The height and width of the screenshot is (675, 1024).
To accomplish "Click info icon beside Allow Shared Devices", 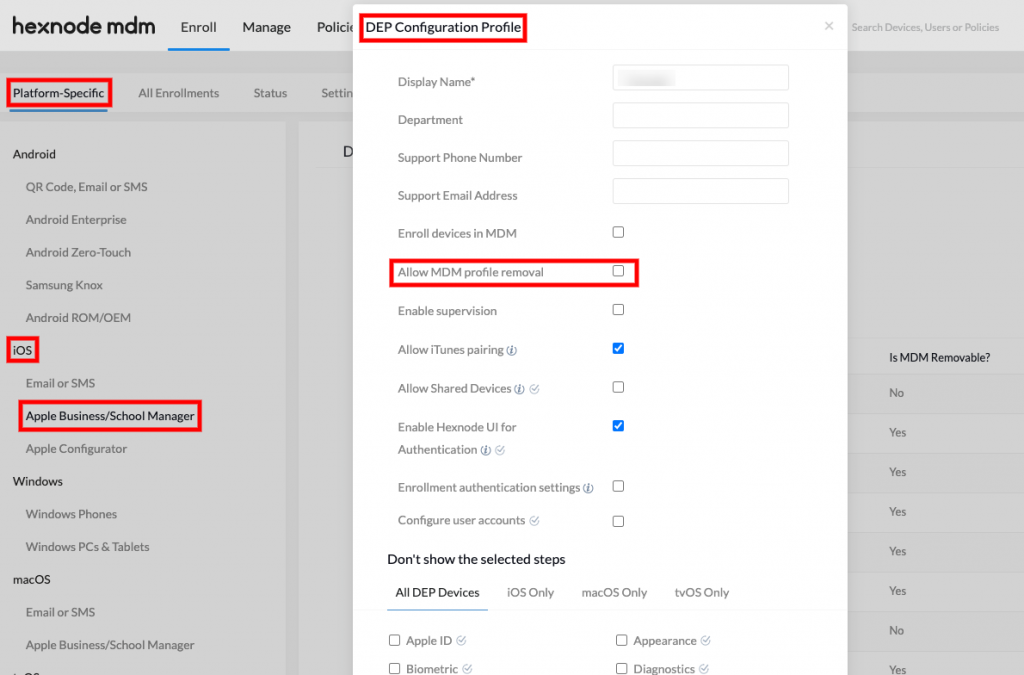I will point(519,389).
